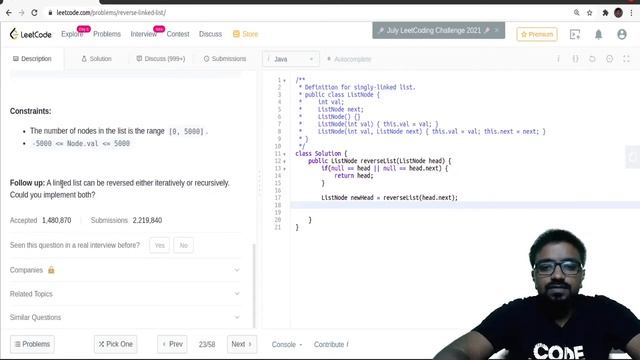
Task: Switch to the Discuss (999+) tab
Action: pos(161,59)
